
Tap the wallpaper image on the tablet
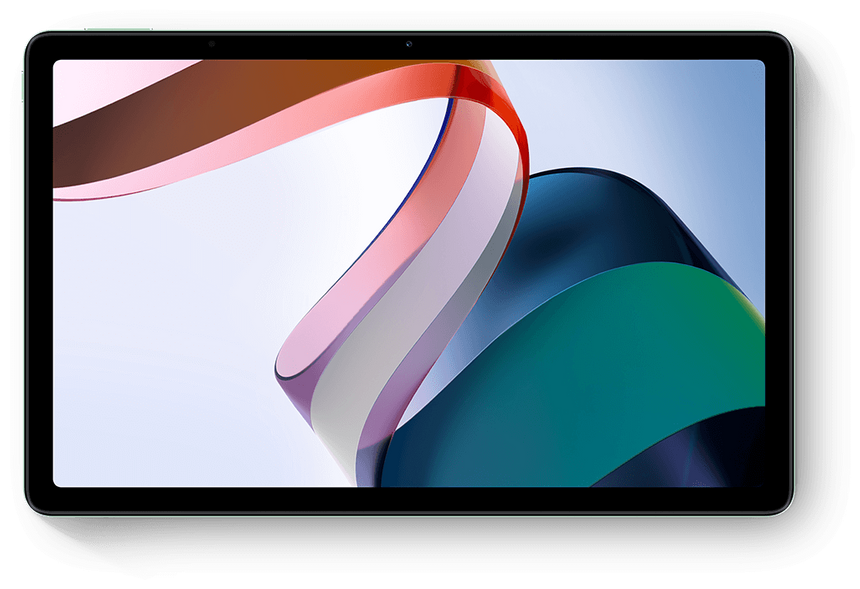(x=409, y=272)
